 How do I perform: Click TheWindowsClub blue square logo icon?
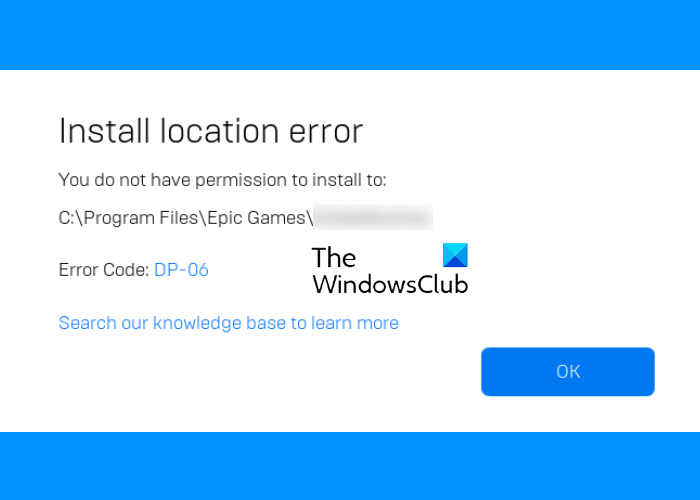click(x=455, y=255)
